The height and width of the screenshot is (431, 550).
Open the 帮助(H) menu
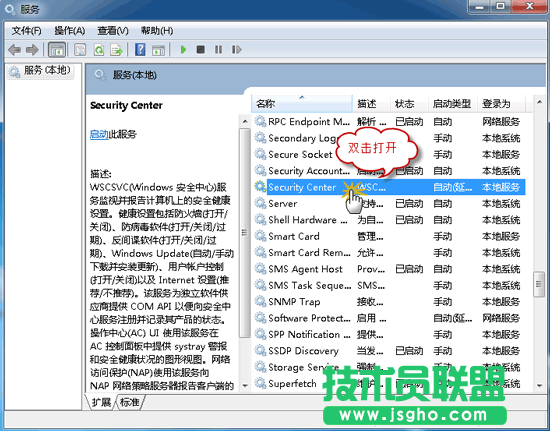tap(157, 31)
